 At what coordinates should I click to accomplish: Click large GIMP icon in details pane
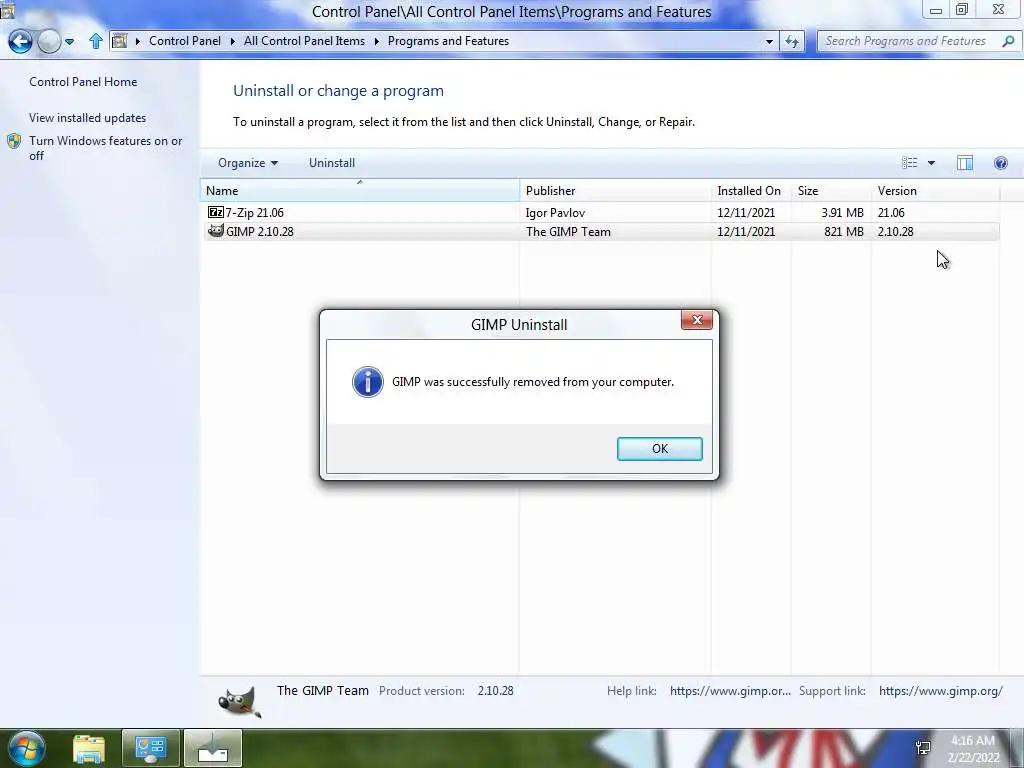(240, 703)
